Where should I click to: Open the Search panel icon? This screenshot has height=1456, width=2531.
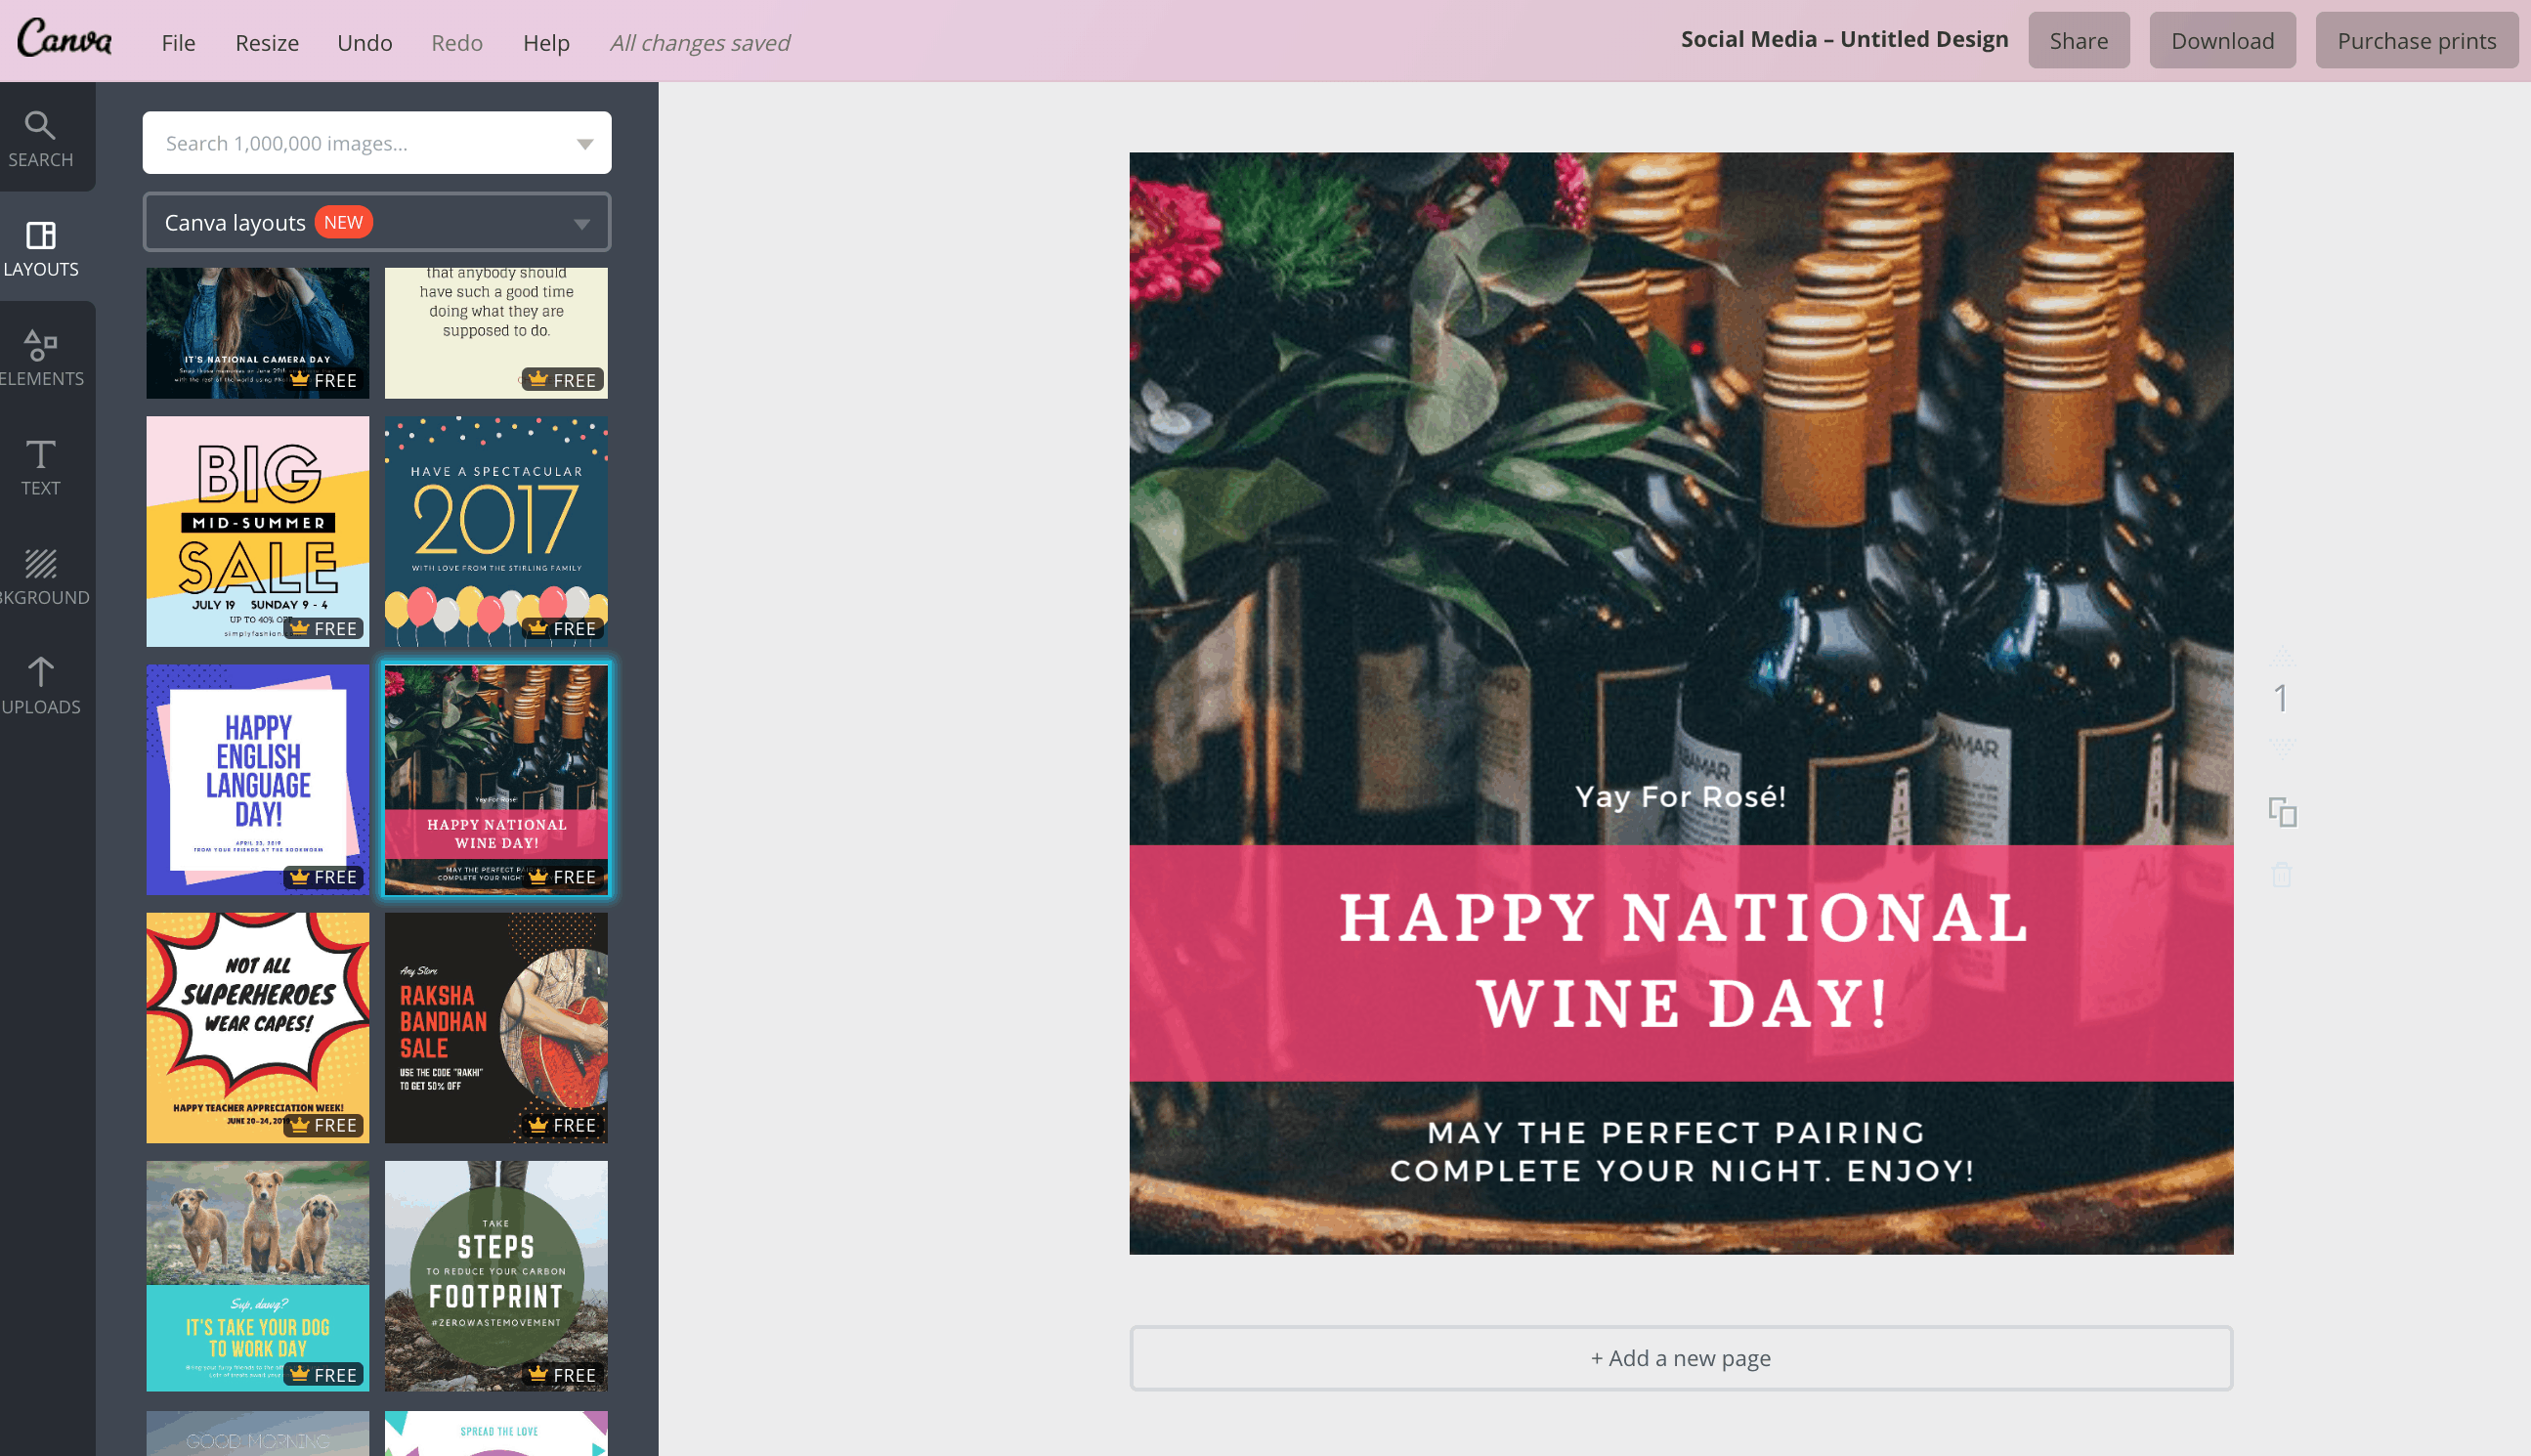(x=40, y=138)
